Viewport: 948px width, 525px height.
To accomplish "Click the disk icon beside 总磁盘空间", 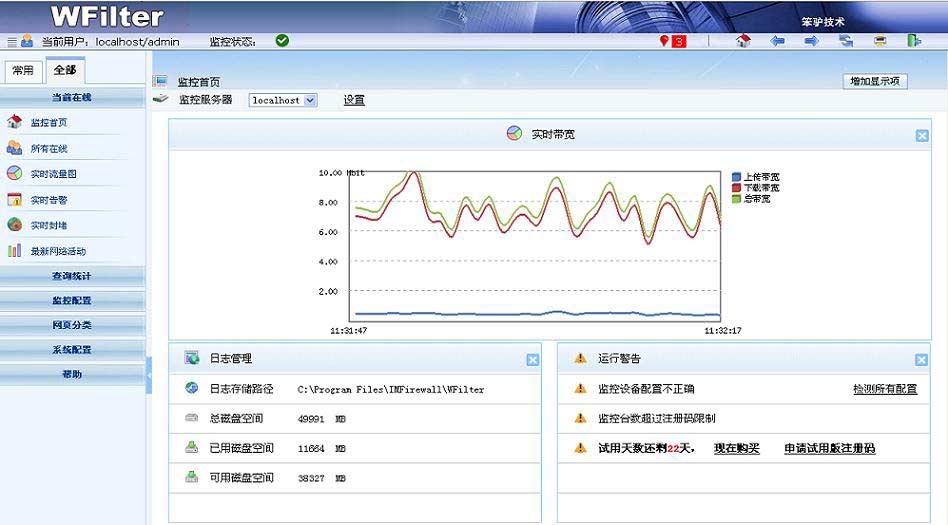I will [192, 417].
